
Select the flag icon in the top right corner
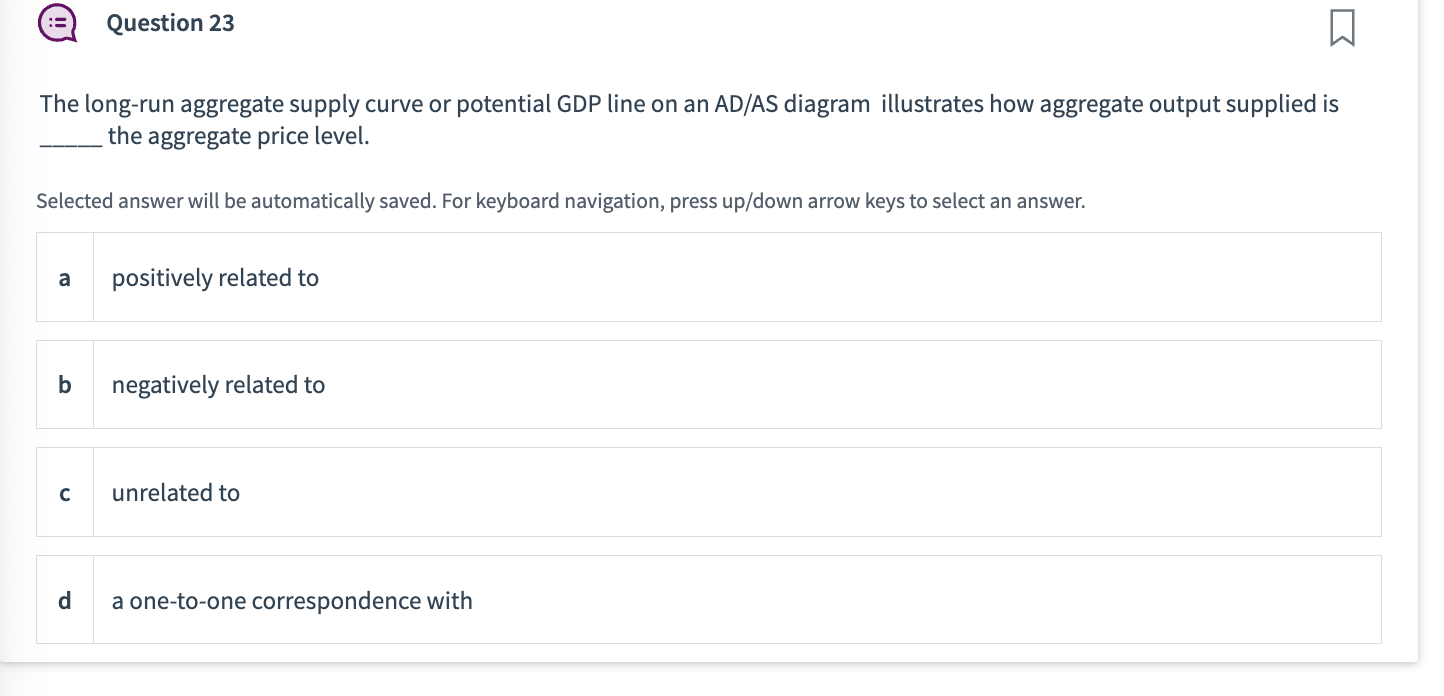click(1343, 29)
